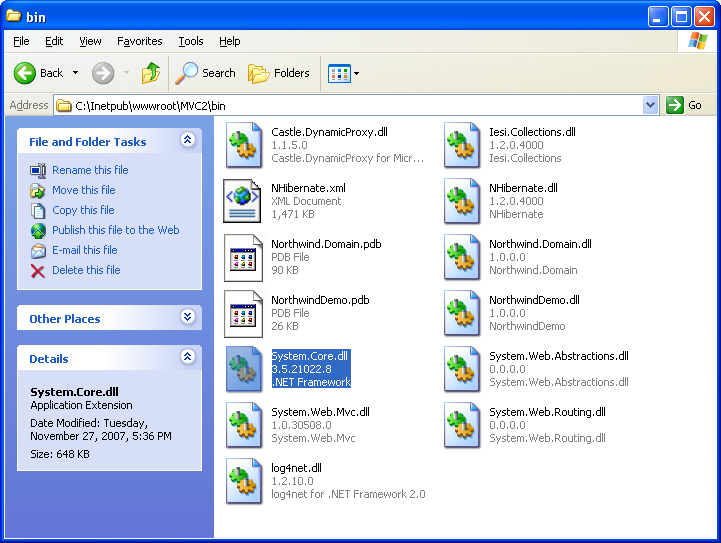
Task: Click the red X delete icon
Action: point(38,271)
